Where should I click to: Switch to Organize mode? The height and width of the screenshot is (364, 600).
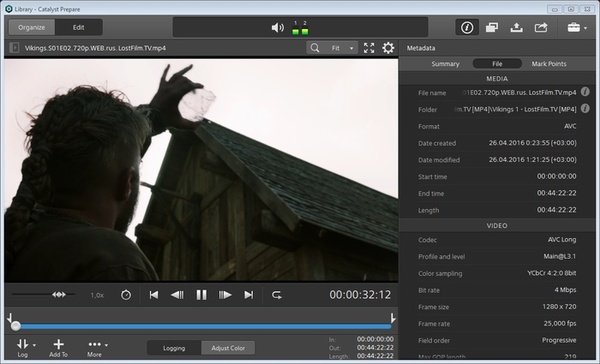(32, 28)
